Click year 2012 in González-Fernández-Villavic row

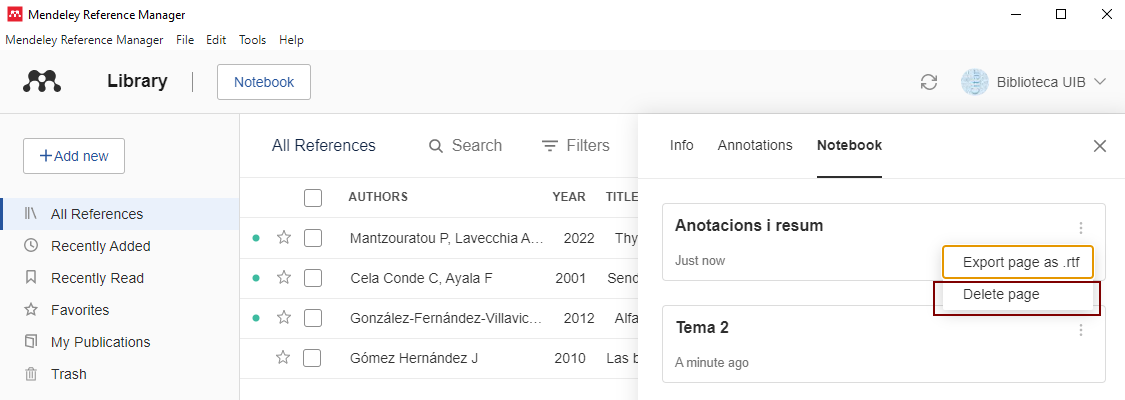click(578, 318)
